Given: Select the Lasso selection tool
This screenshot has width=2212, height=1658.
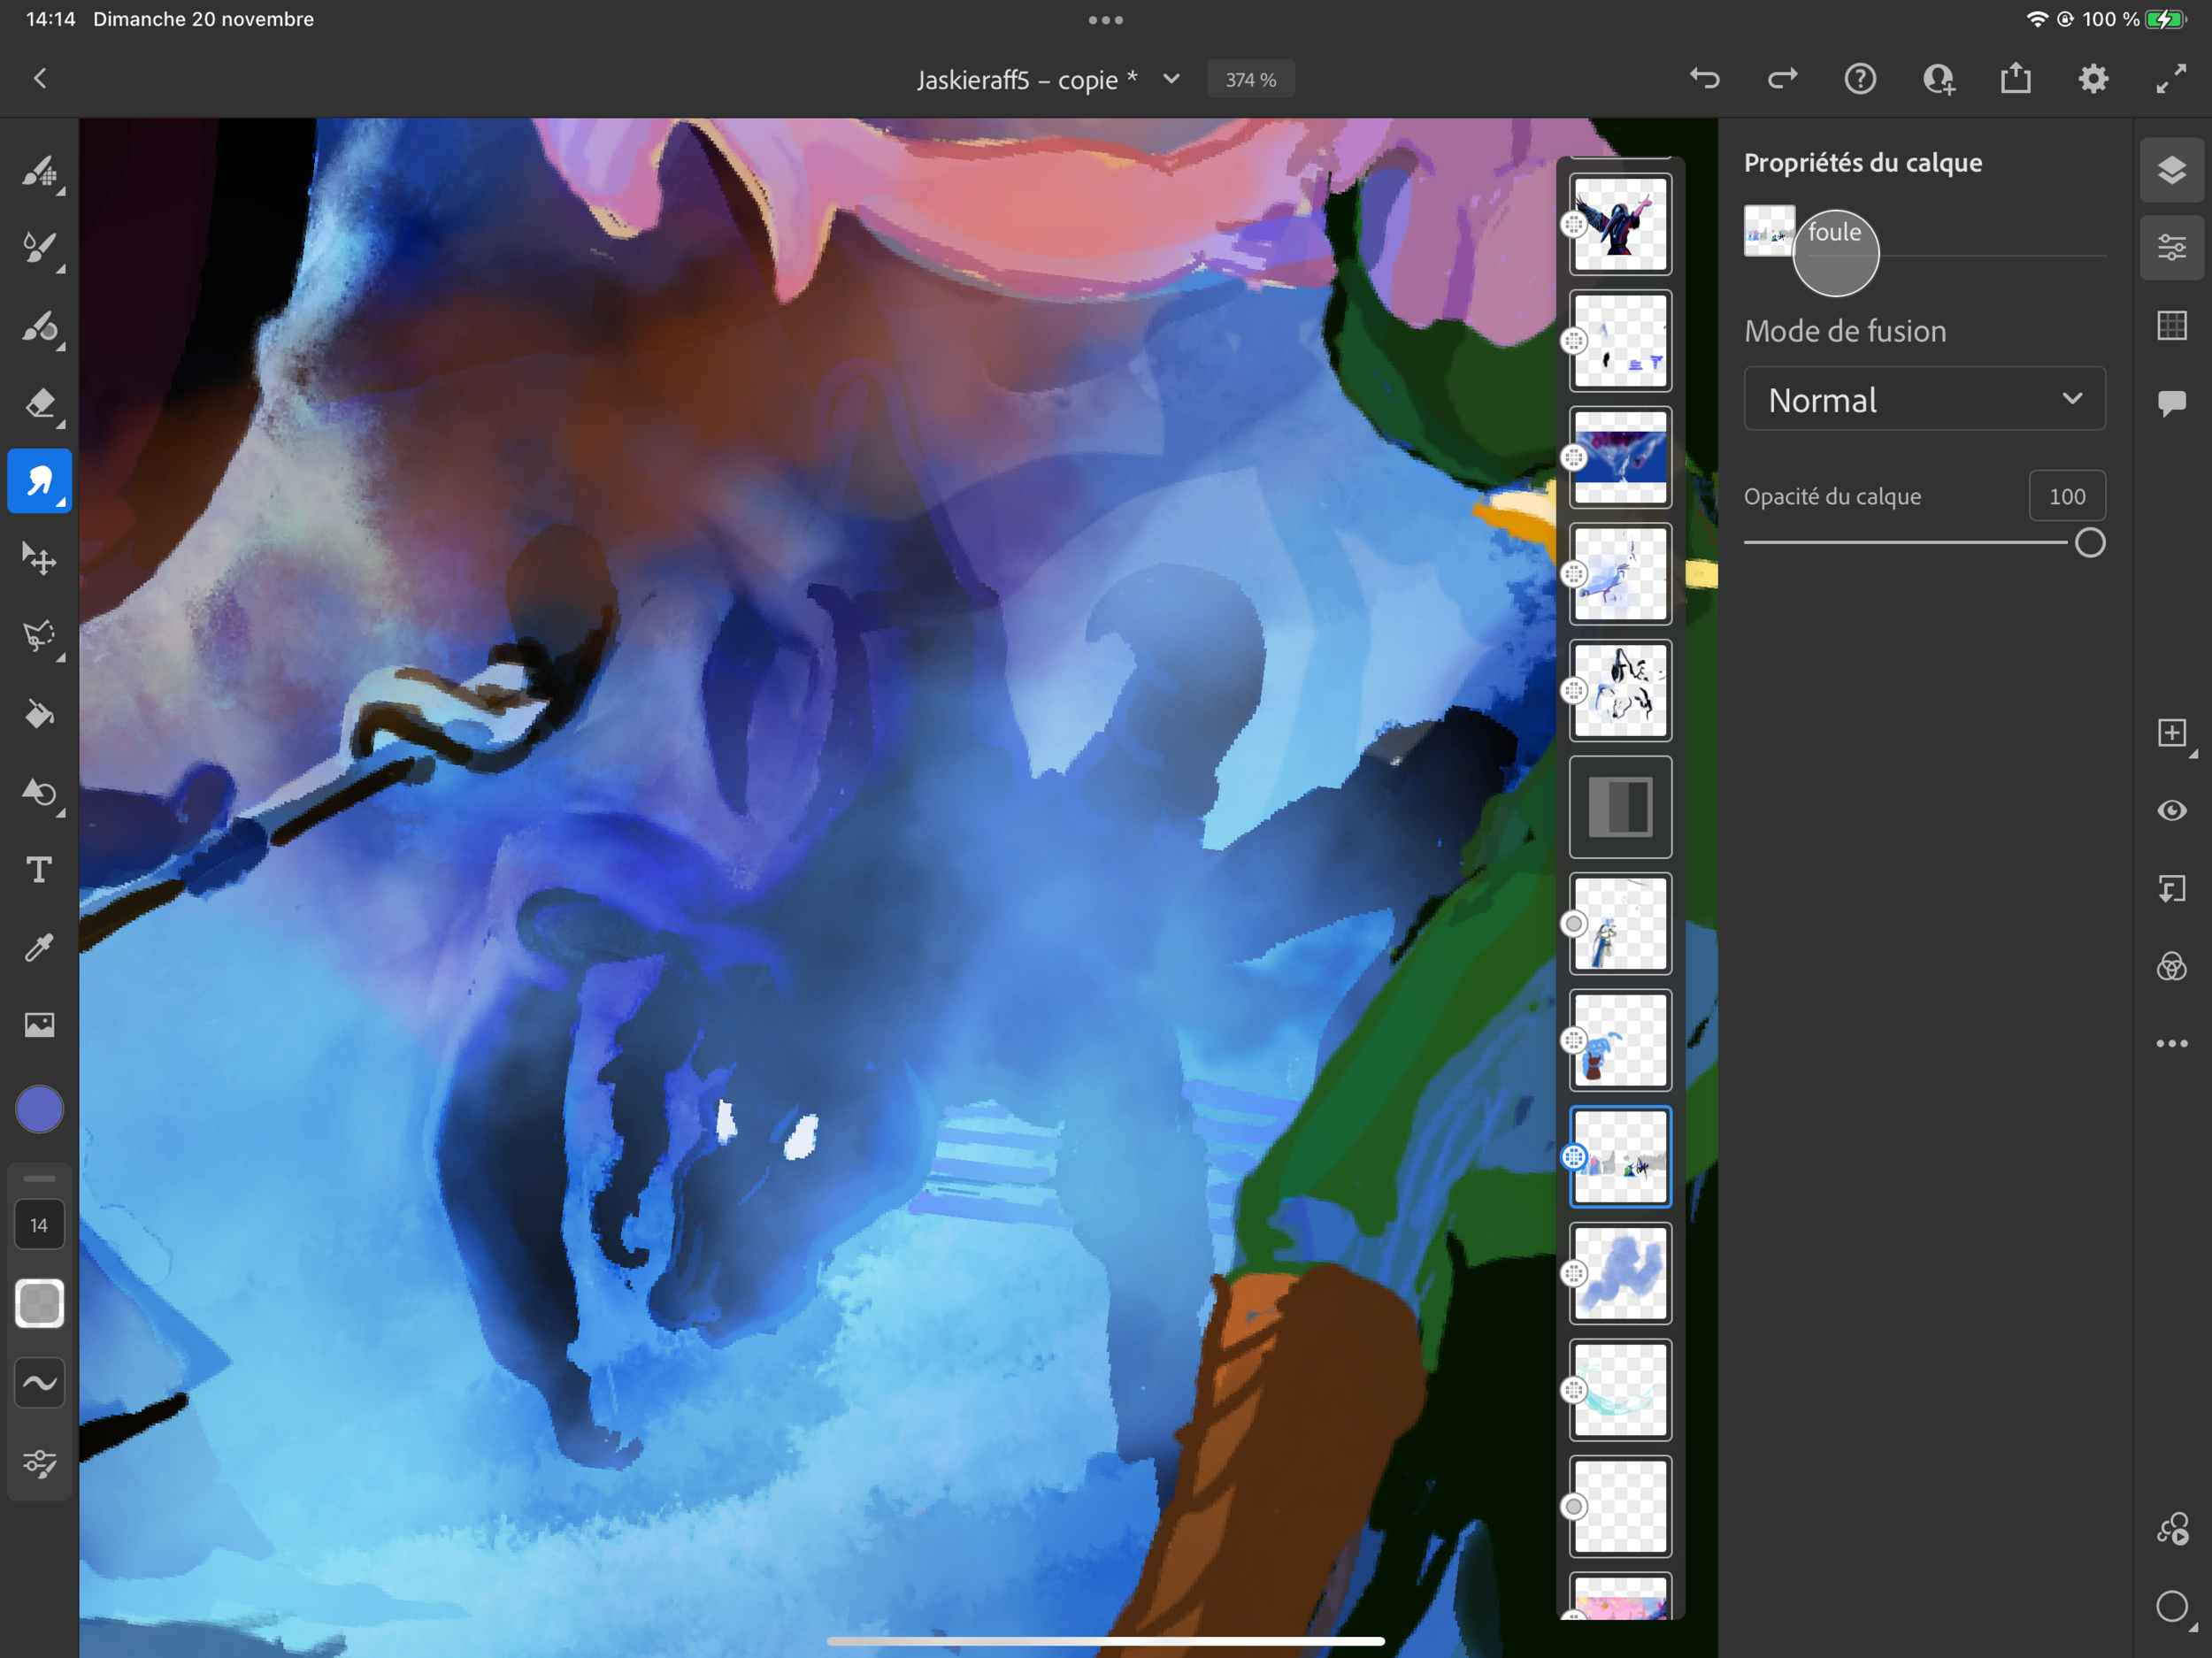Looking at the screenshot, I should [x=39, y=636].
